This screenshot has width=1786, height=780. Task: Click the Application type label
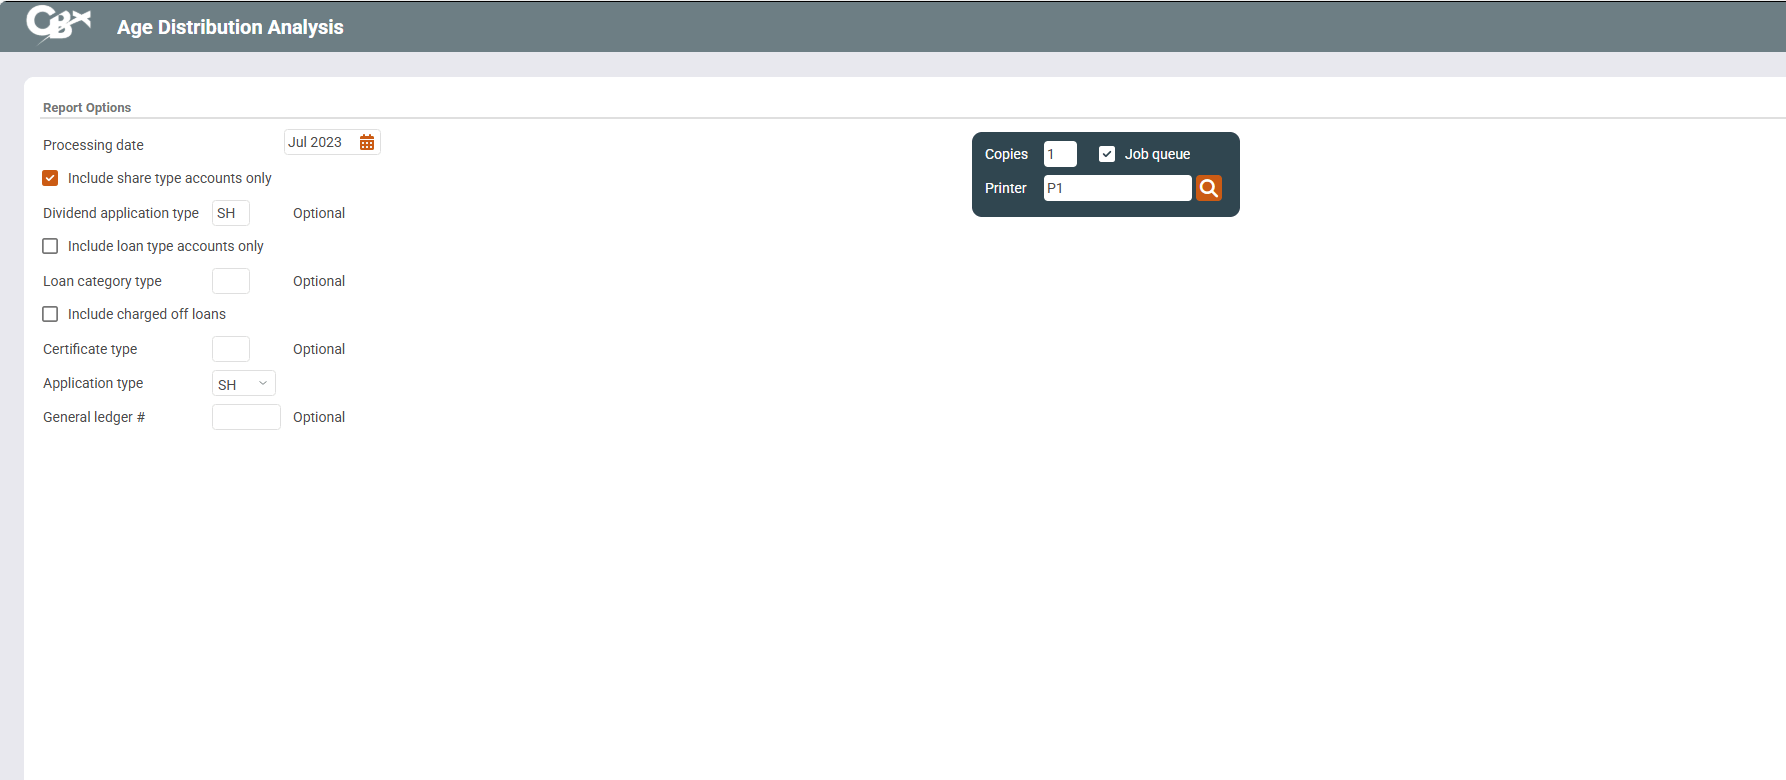93,383
